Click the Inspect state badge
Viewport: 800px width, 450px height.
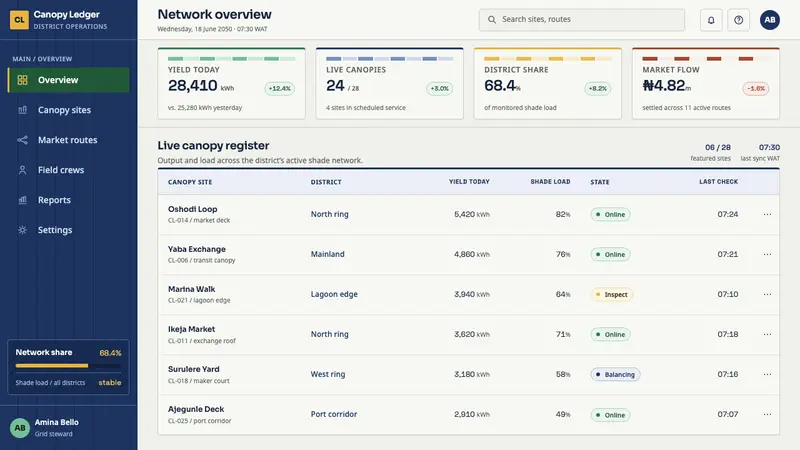coord(611,294)
